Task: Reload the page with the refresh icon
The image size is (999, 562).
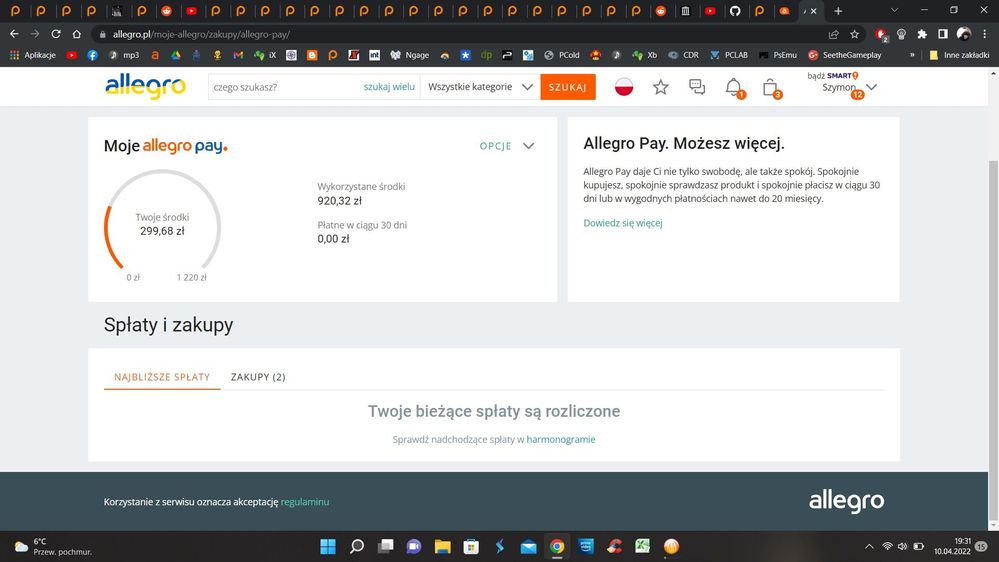Action: 56,34
